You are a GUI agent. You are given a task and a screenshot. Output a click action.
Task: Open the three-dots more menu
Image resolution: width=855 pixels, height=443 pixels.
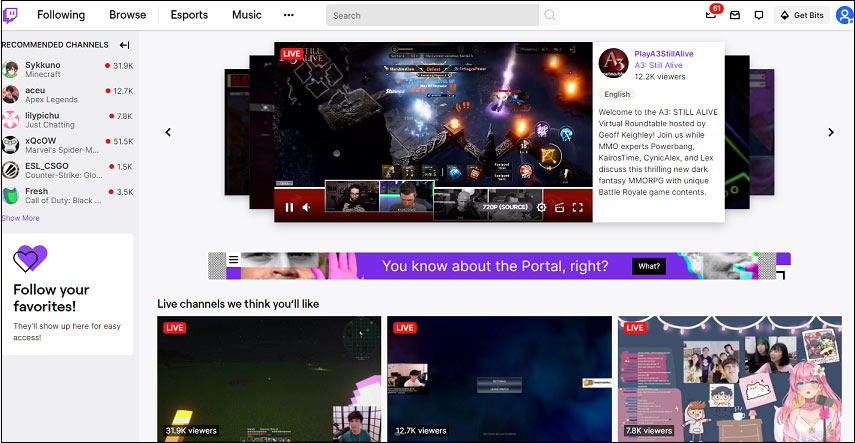288,15
